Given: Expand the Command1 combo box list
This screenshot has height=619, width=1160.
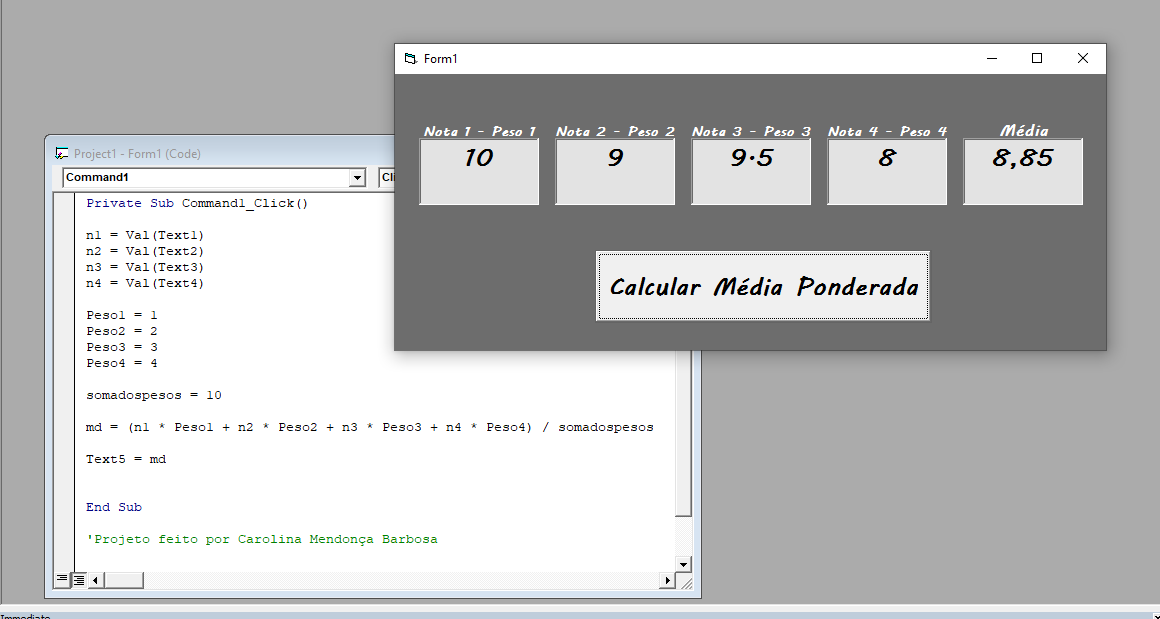Looking at the screenshot, I should pos(357,177).
